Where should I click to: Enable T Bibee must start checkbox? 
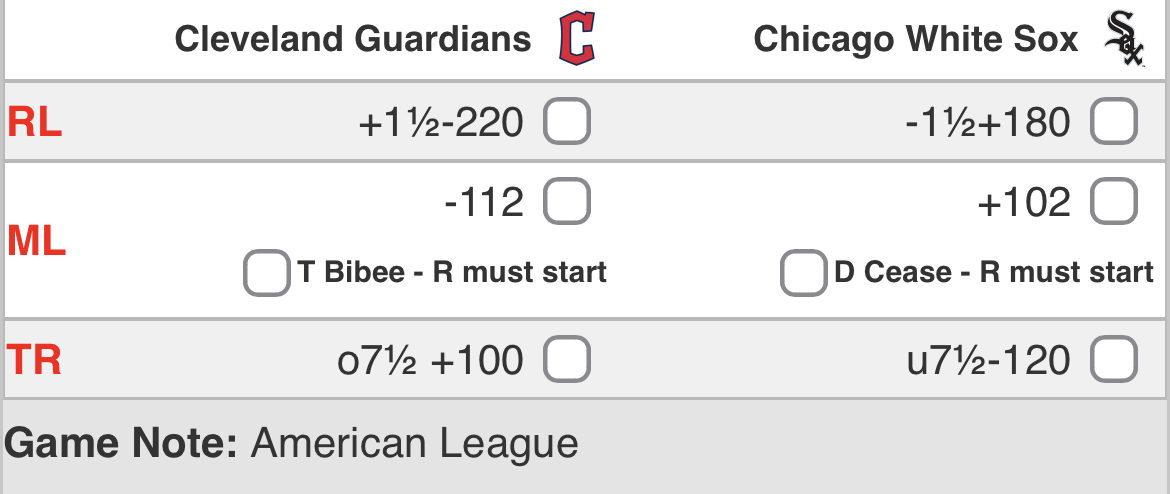click(x=267, y=273)
